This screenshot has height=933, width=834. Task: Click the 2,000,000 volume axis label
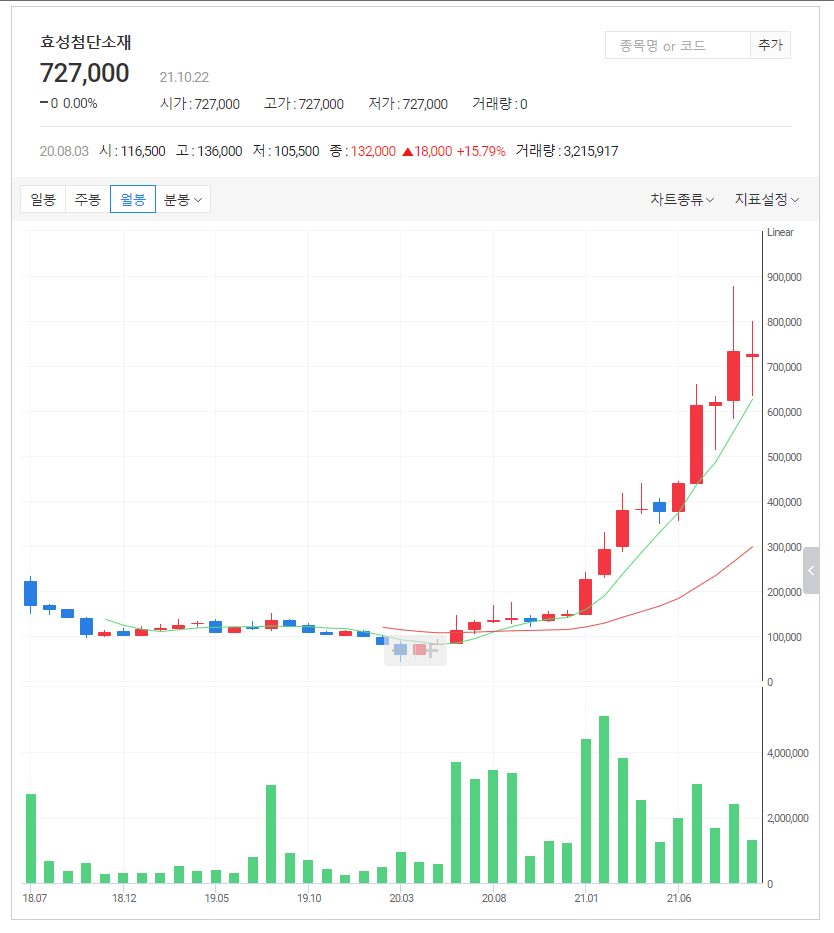pyautogui.click(x=788, y=818)
